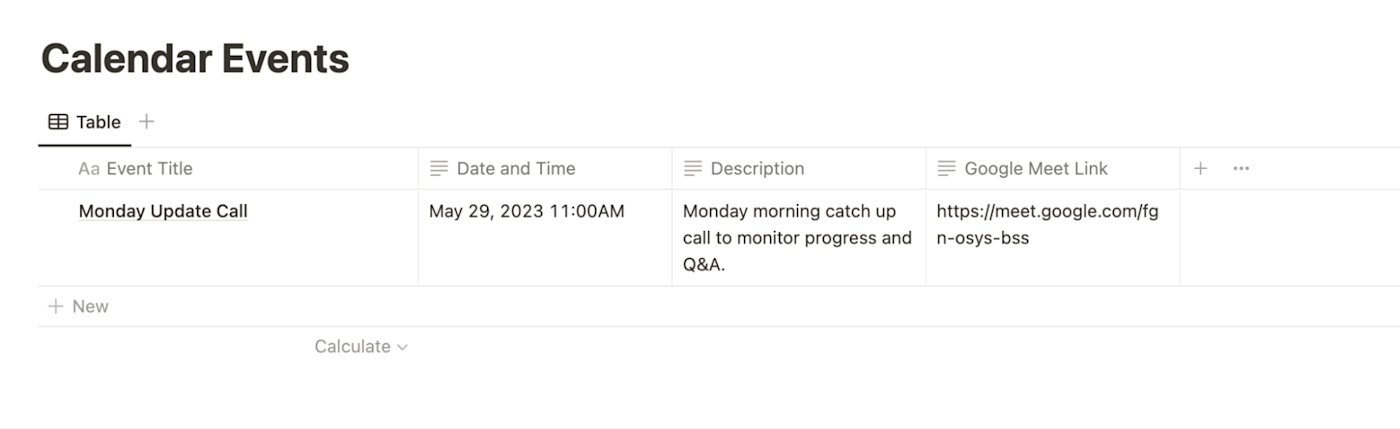Click the table view icon beside Table

pos(58,122)
